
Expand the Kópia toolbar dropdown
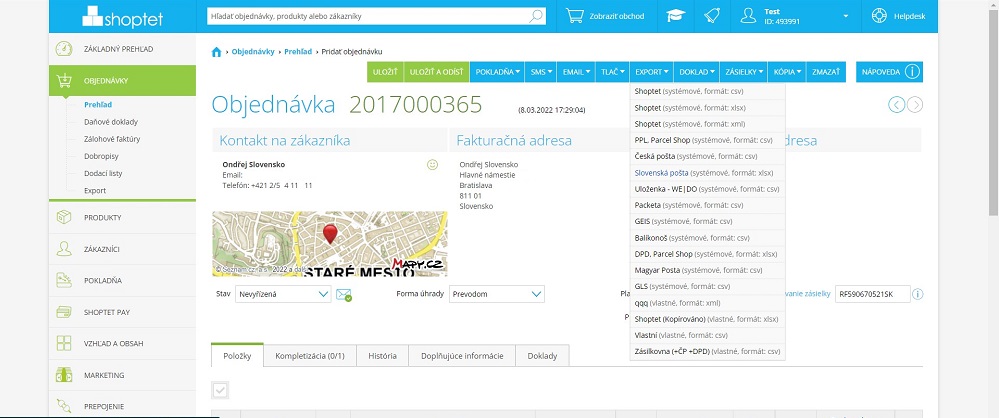coord(787,72)
